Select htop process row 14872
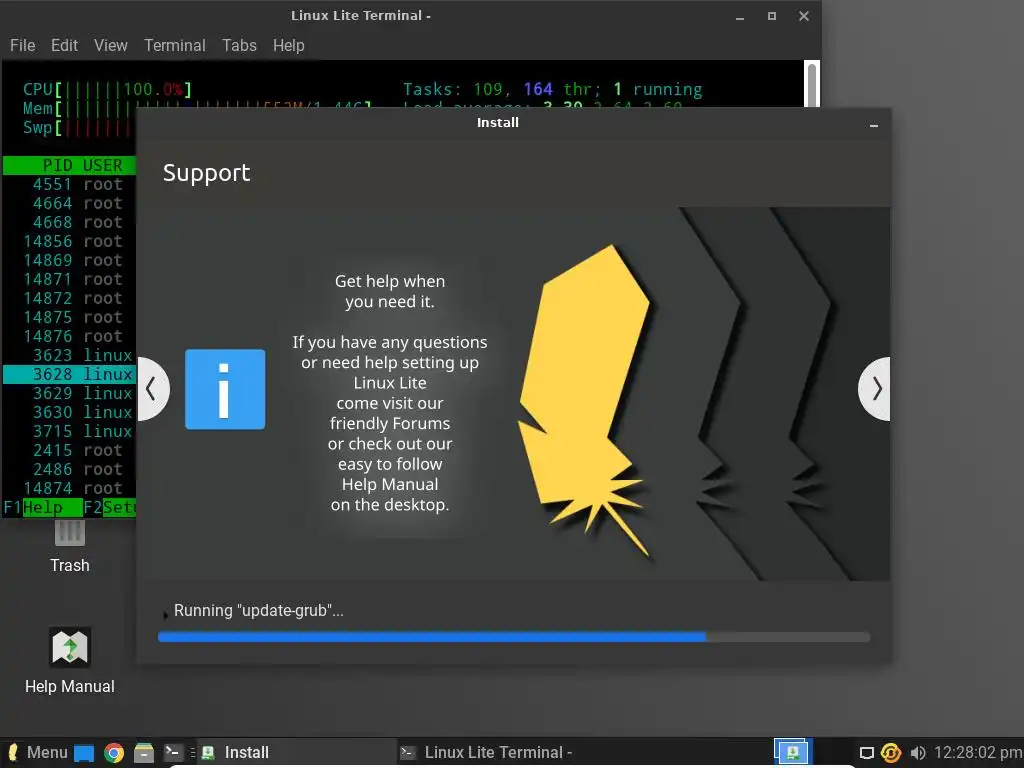 tap(69, 298)
